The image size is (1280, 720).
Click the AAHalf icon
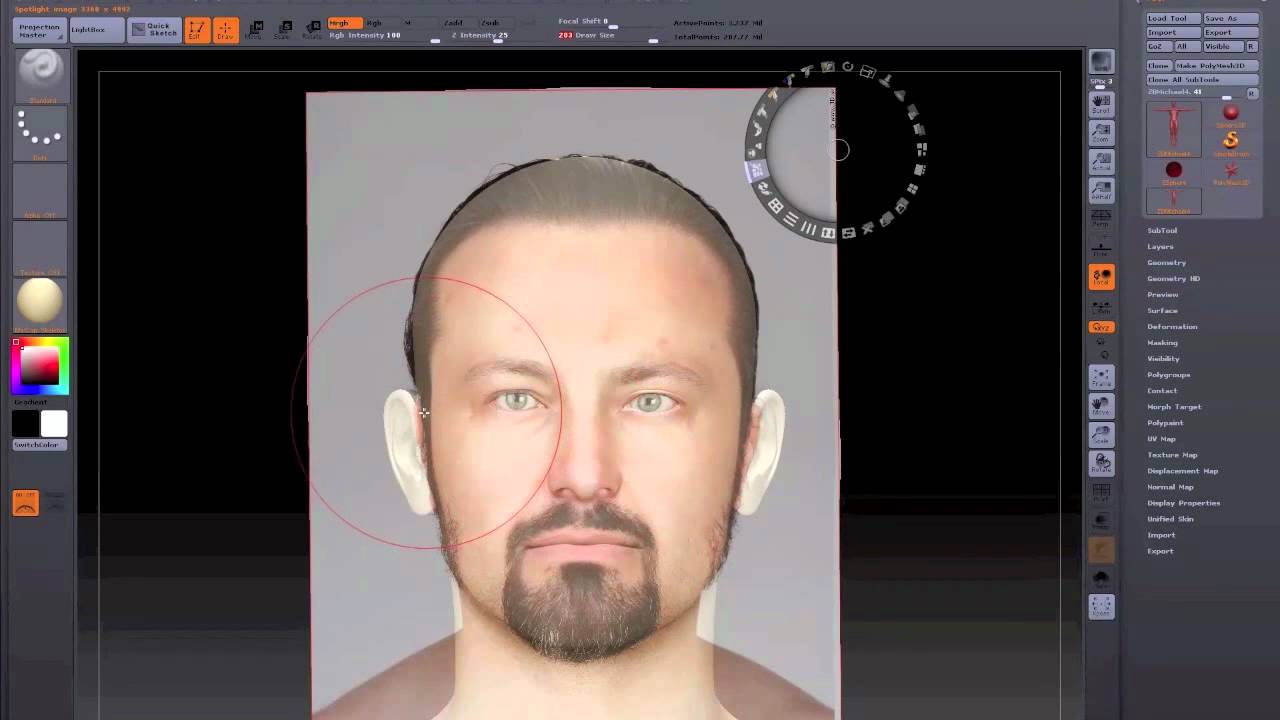1101,191
